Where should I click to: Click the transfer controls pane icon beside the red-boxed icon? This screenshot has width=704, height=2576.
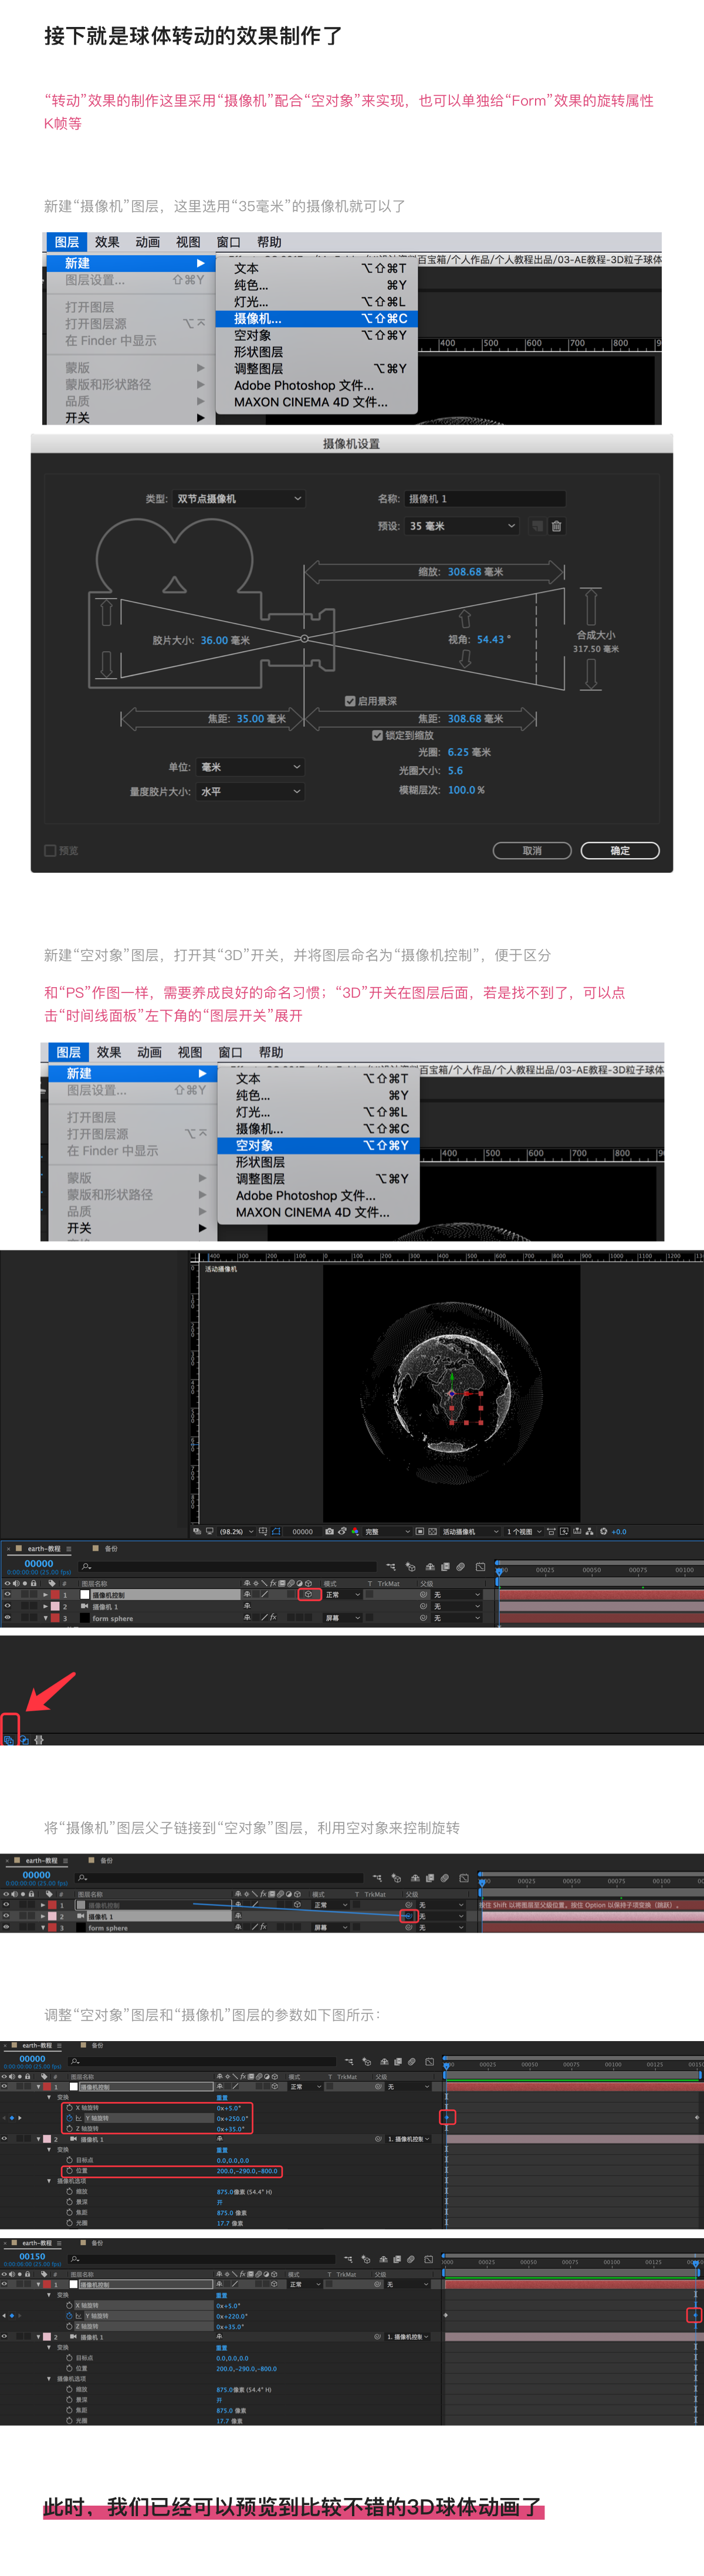tap(24, 1740)
